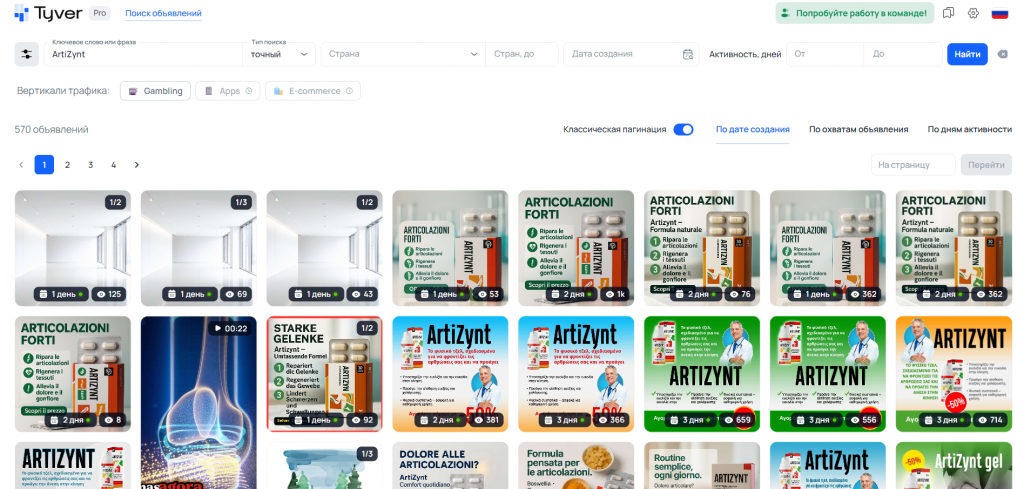Focus the keyword field containing ArtiZynt
Image resolution: width=1024 pixels, height=489 pixels.
point(143,54)
